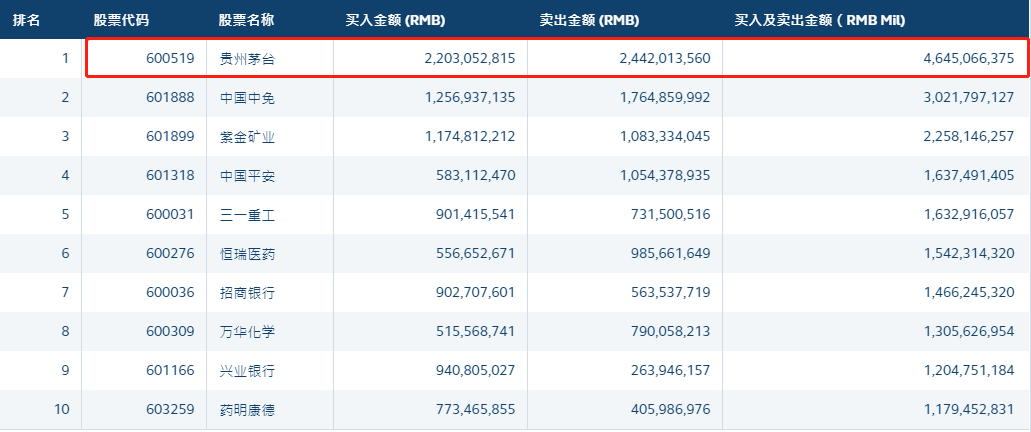Select stock code 600036

(170, 292)
